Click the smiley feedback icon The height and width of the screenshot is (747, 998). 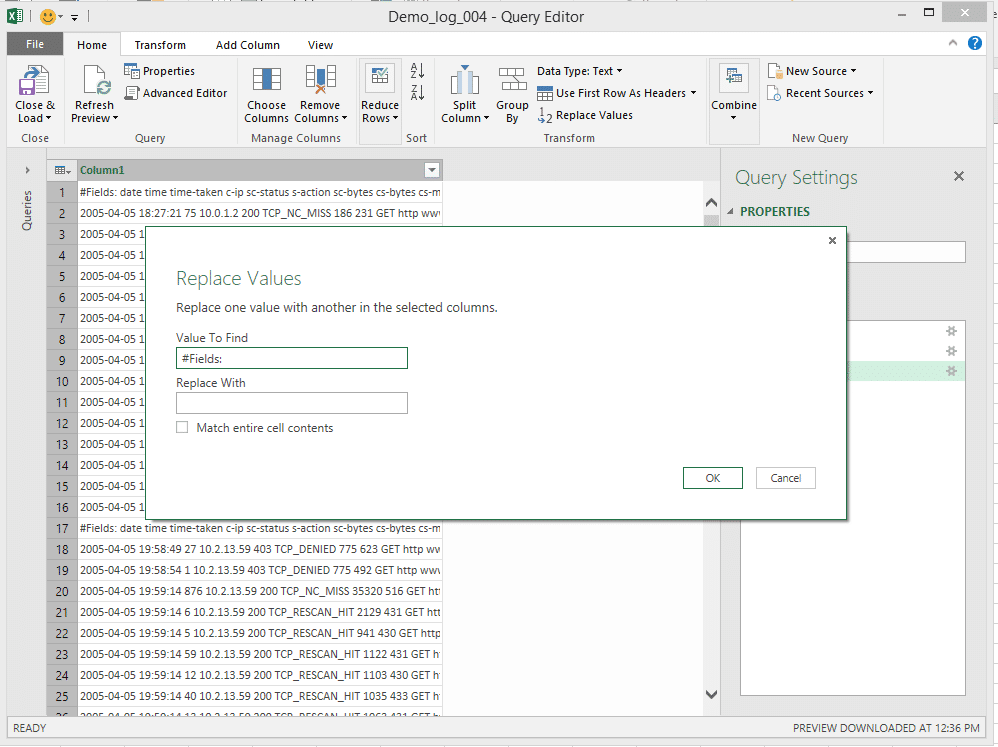tap(48, 17)
